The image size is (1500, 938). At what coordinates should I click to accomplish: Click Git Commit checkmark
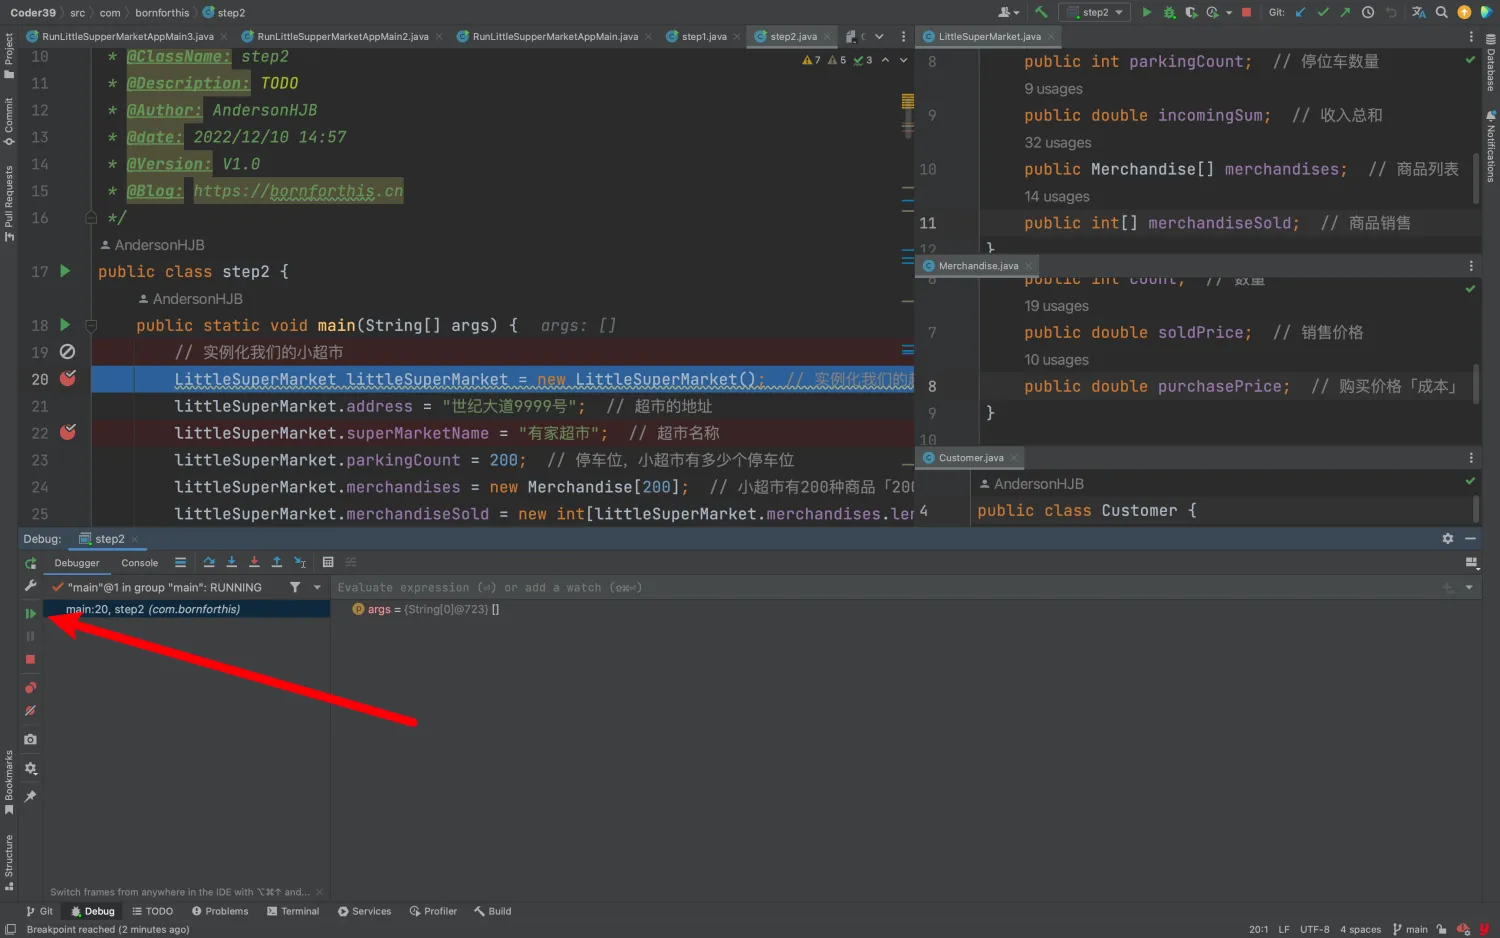[x=1323, y=12]
